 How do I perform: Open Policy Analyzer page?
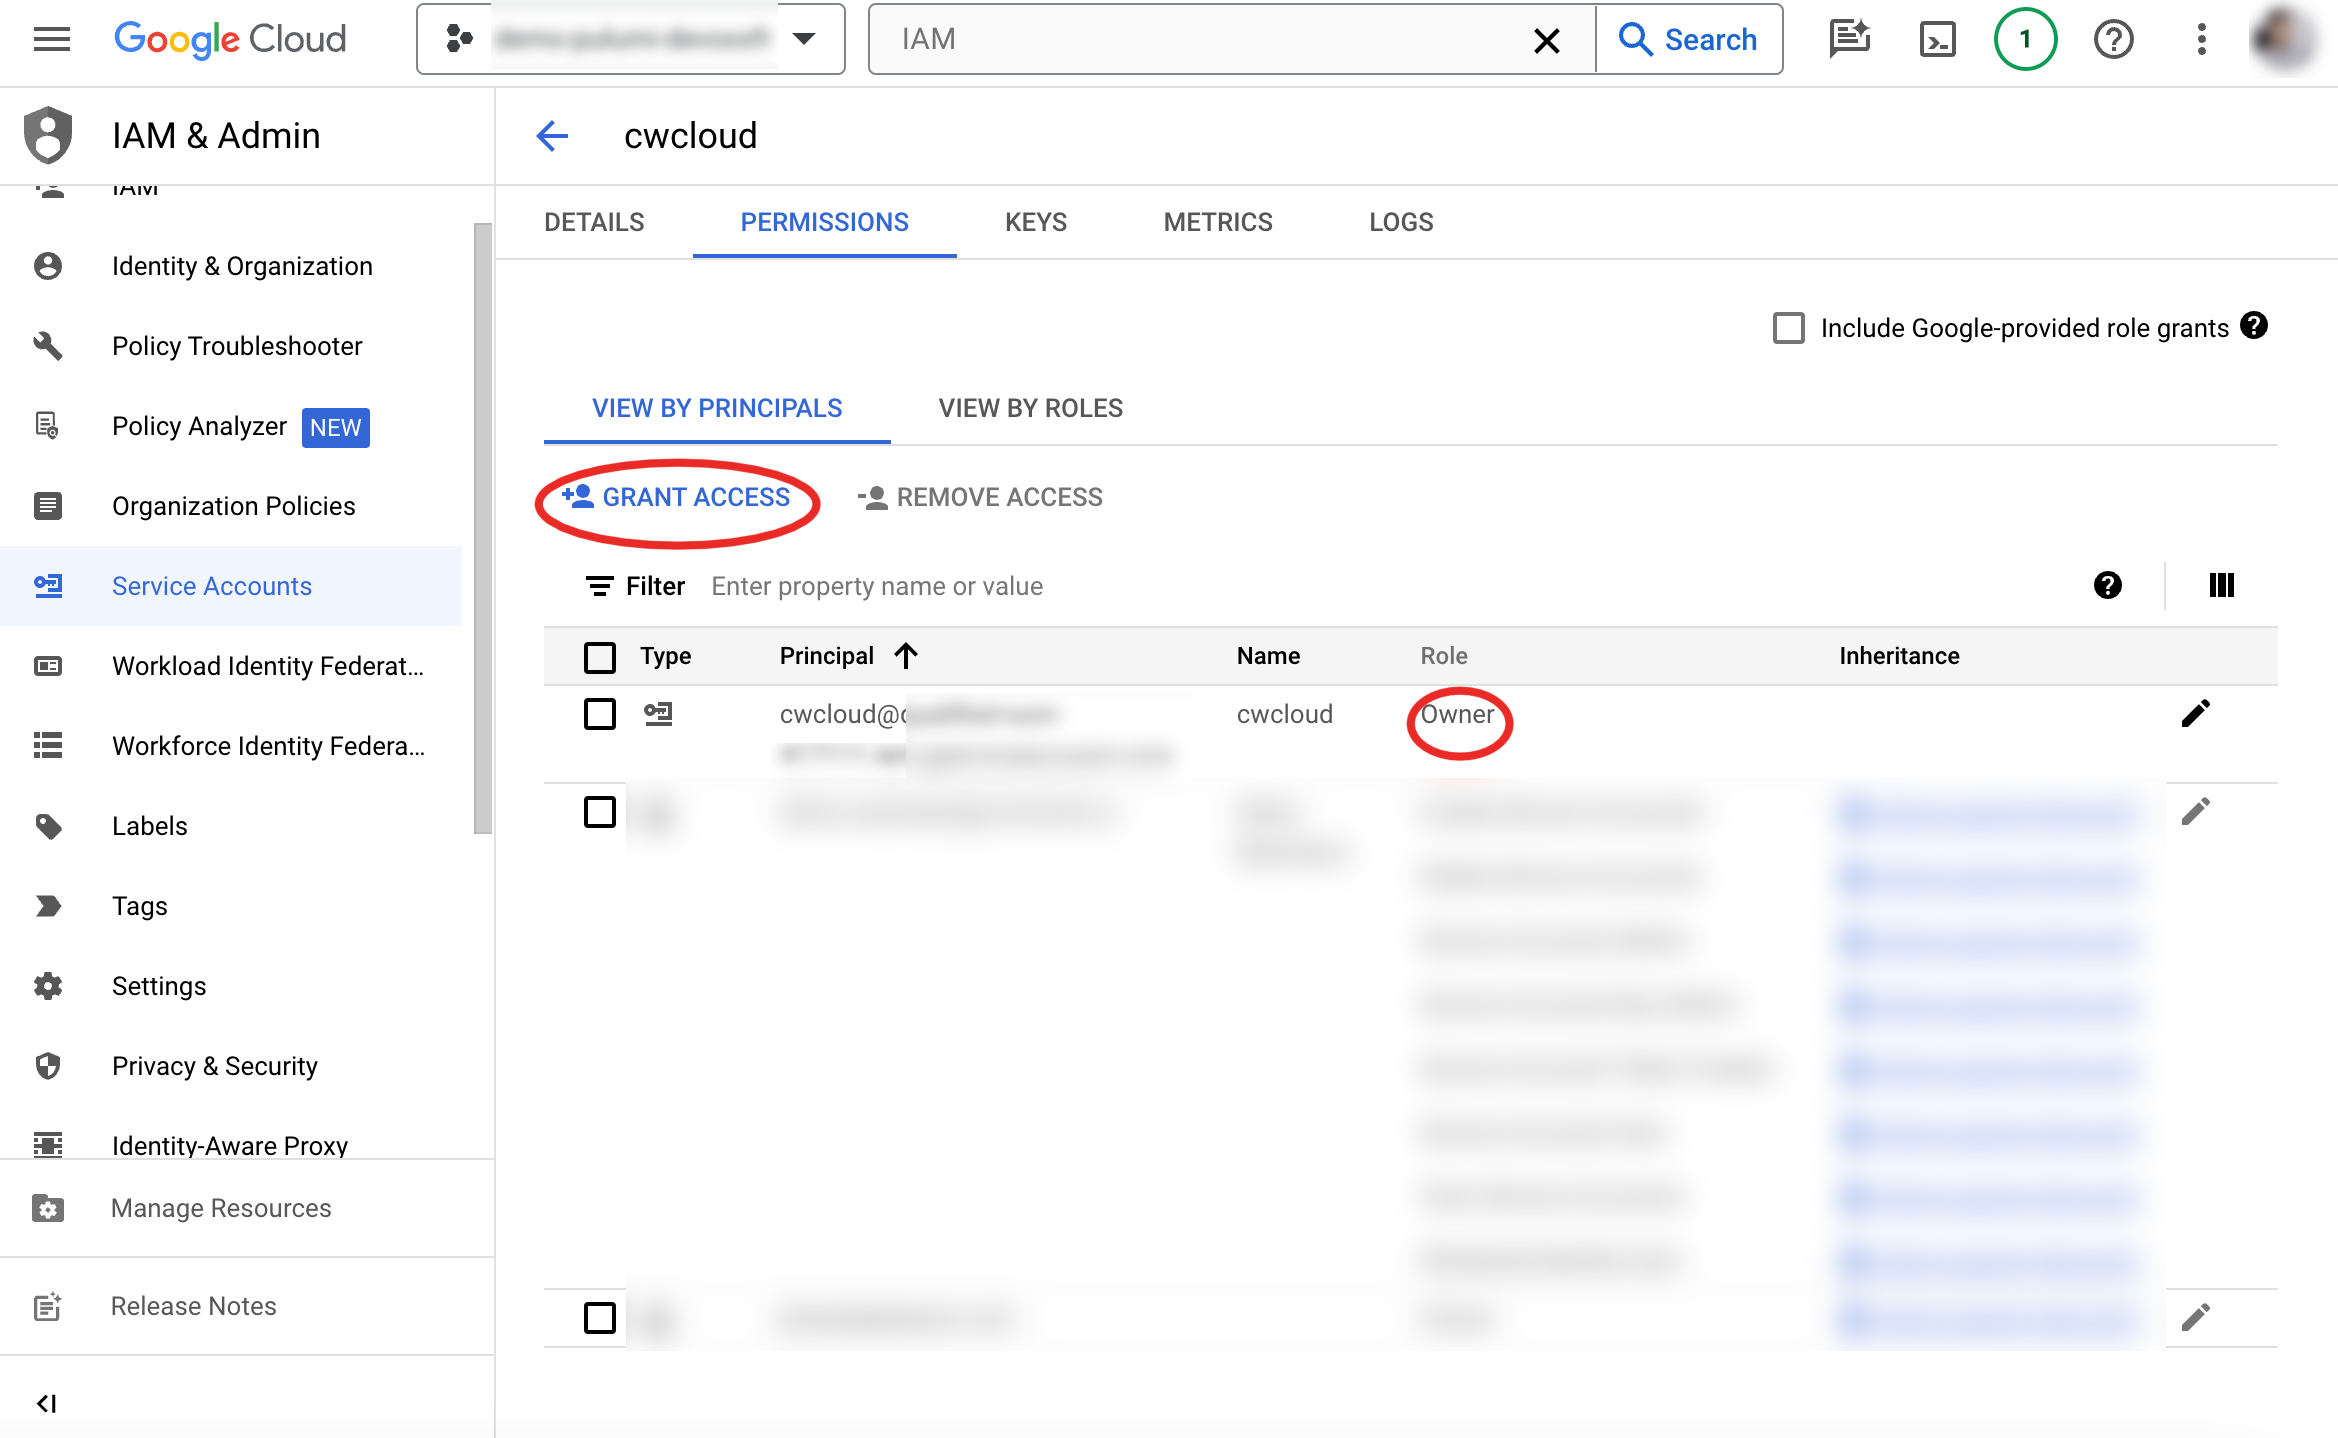coord(232,426)
